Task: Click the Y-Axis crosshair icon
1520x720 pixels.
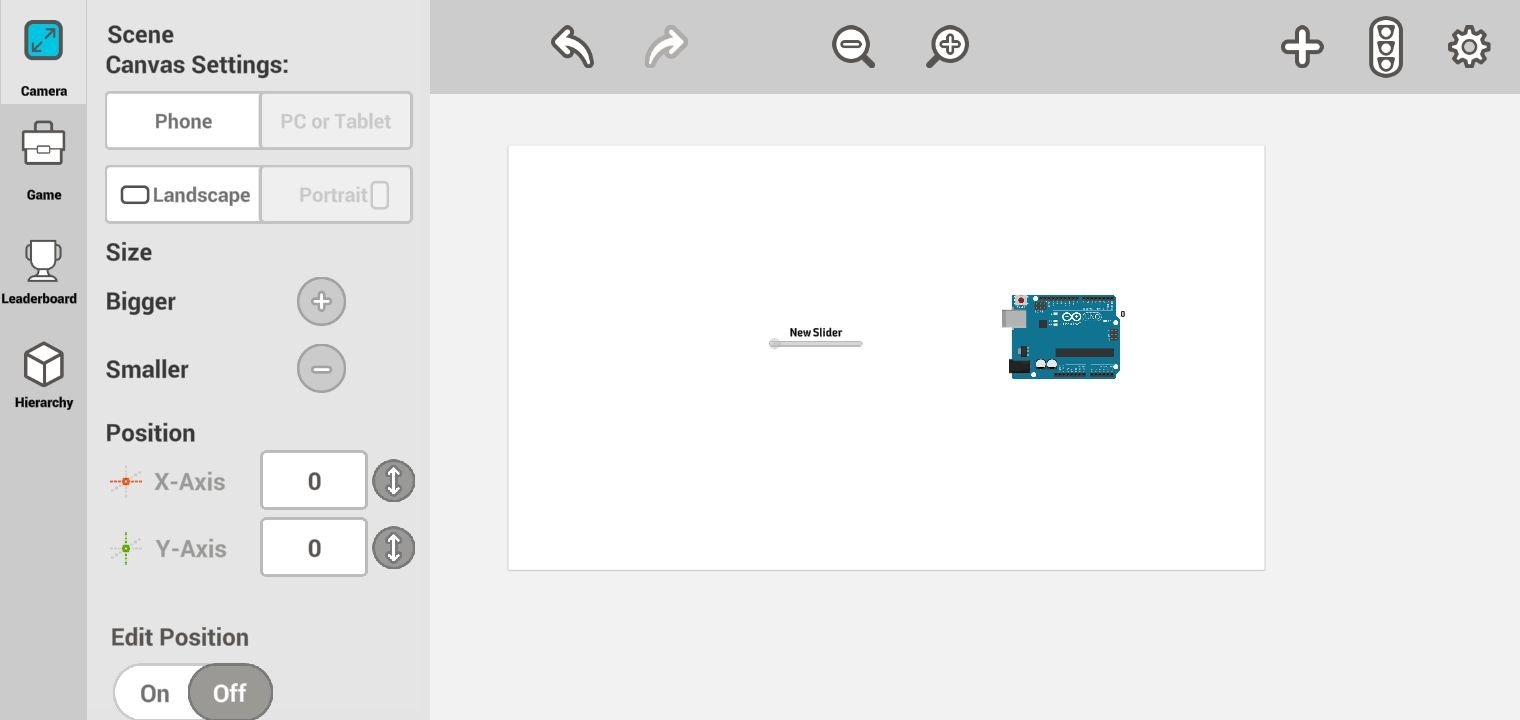Action: [x=126, y=548]
